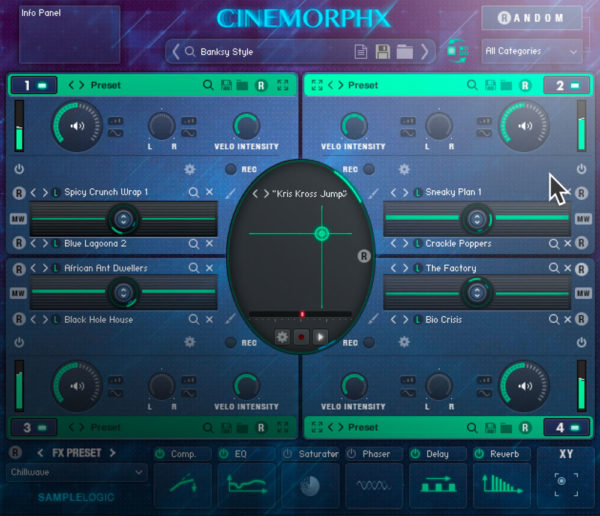Select core 3 tab
600x516 pixels.
click(34, 427)
